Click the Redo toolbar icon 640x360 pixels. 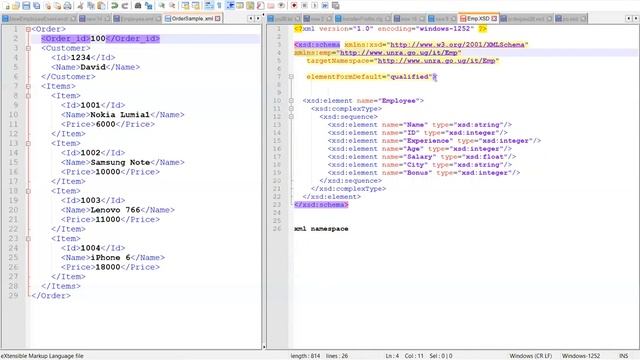pos(125,6)
